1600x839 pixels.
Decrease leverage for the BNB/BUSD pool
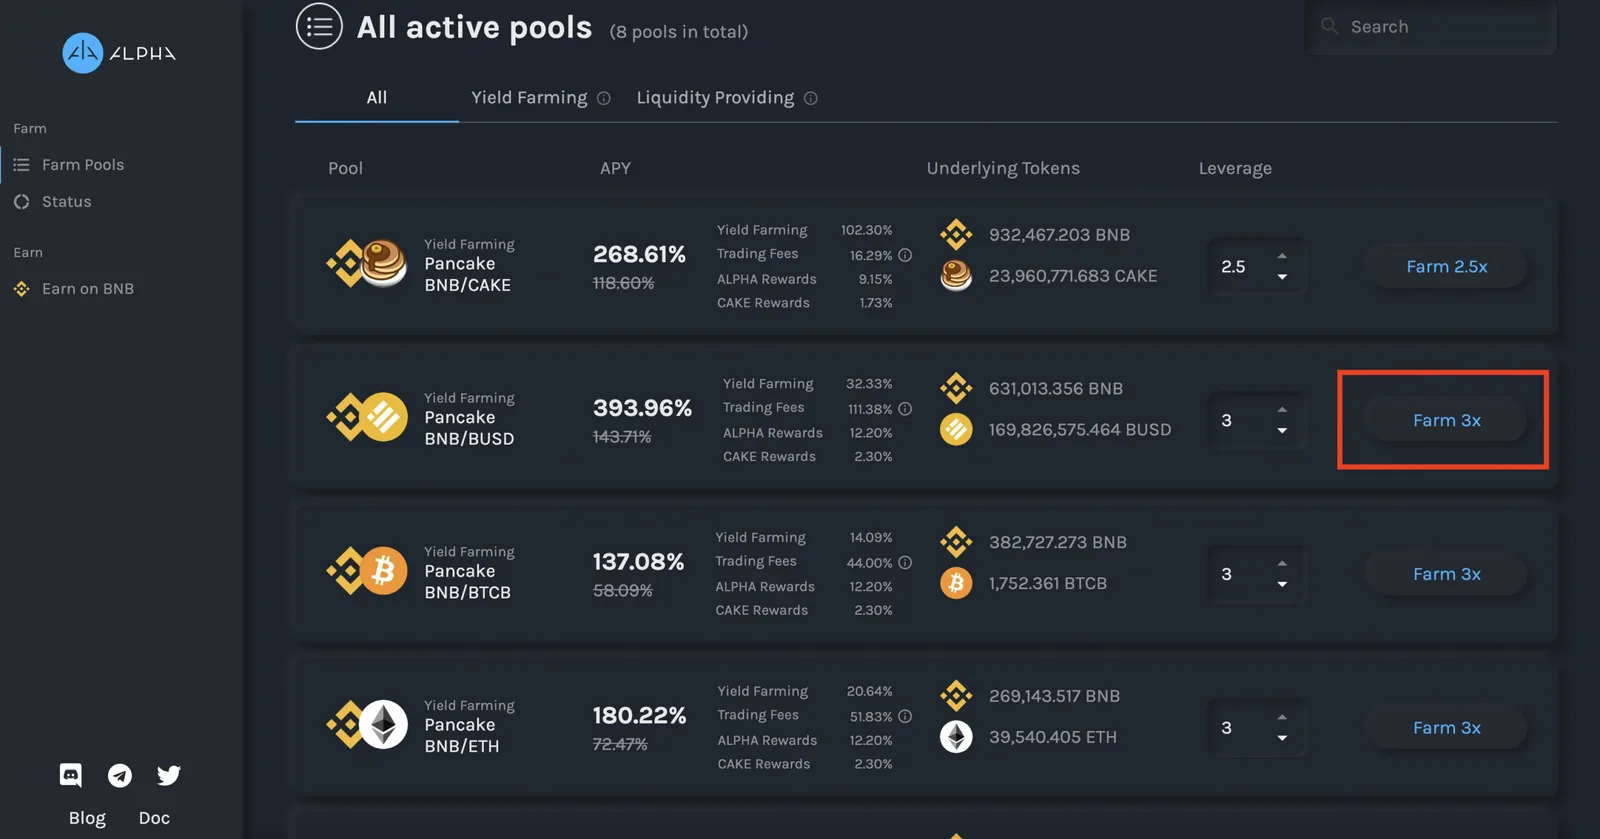pyautogui.click(x=1282, y=431)
